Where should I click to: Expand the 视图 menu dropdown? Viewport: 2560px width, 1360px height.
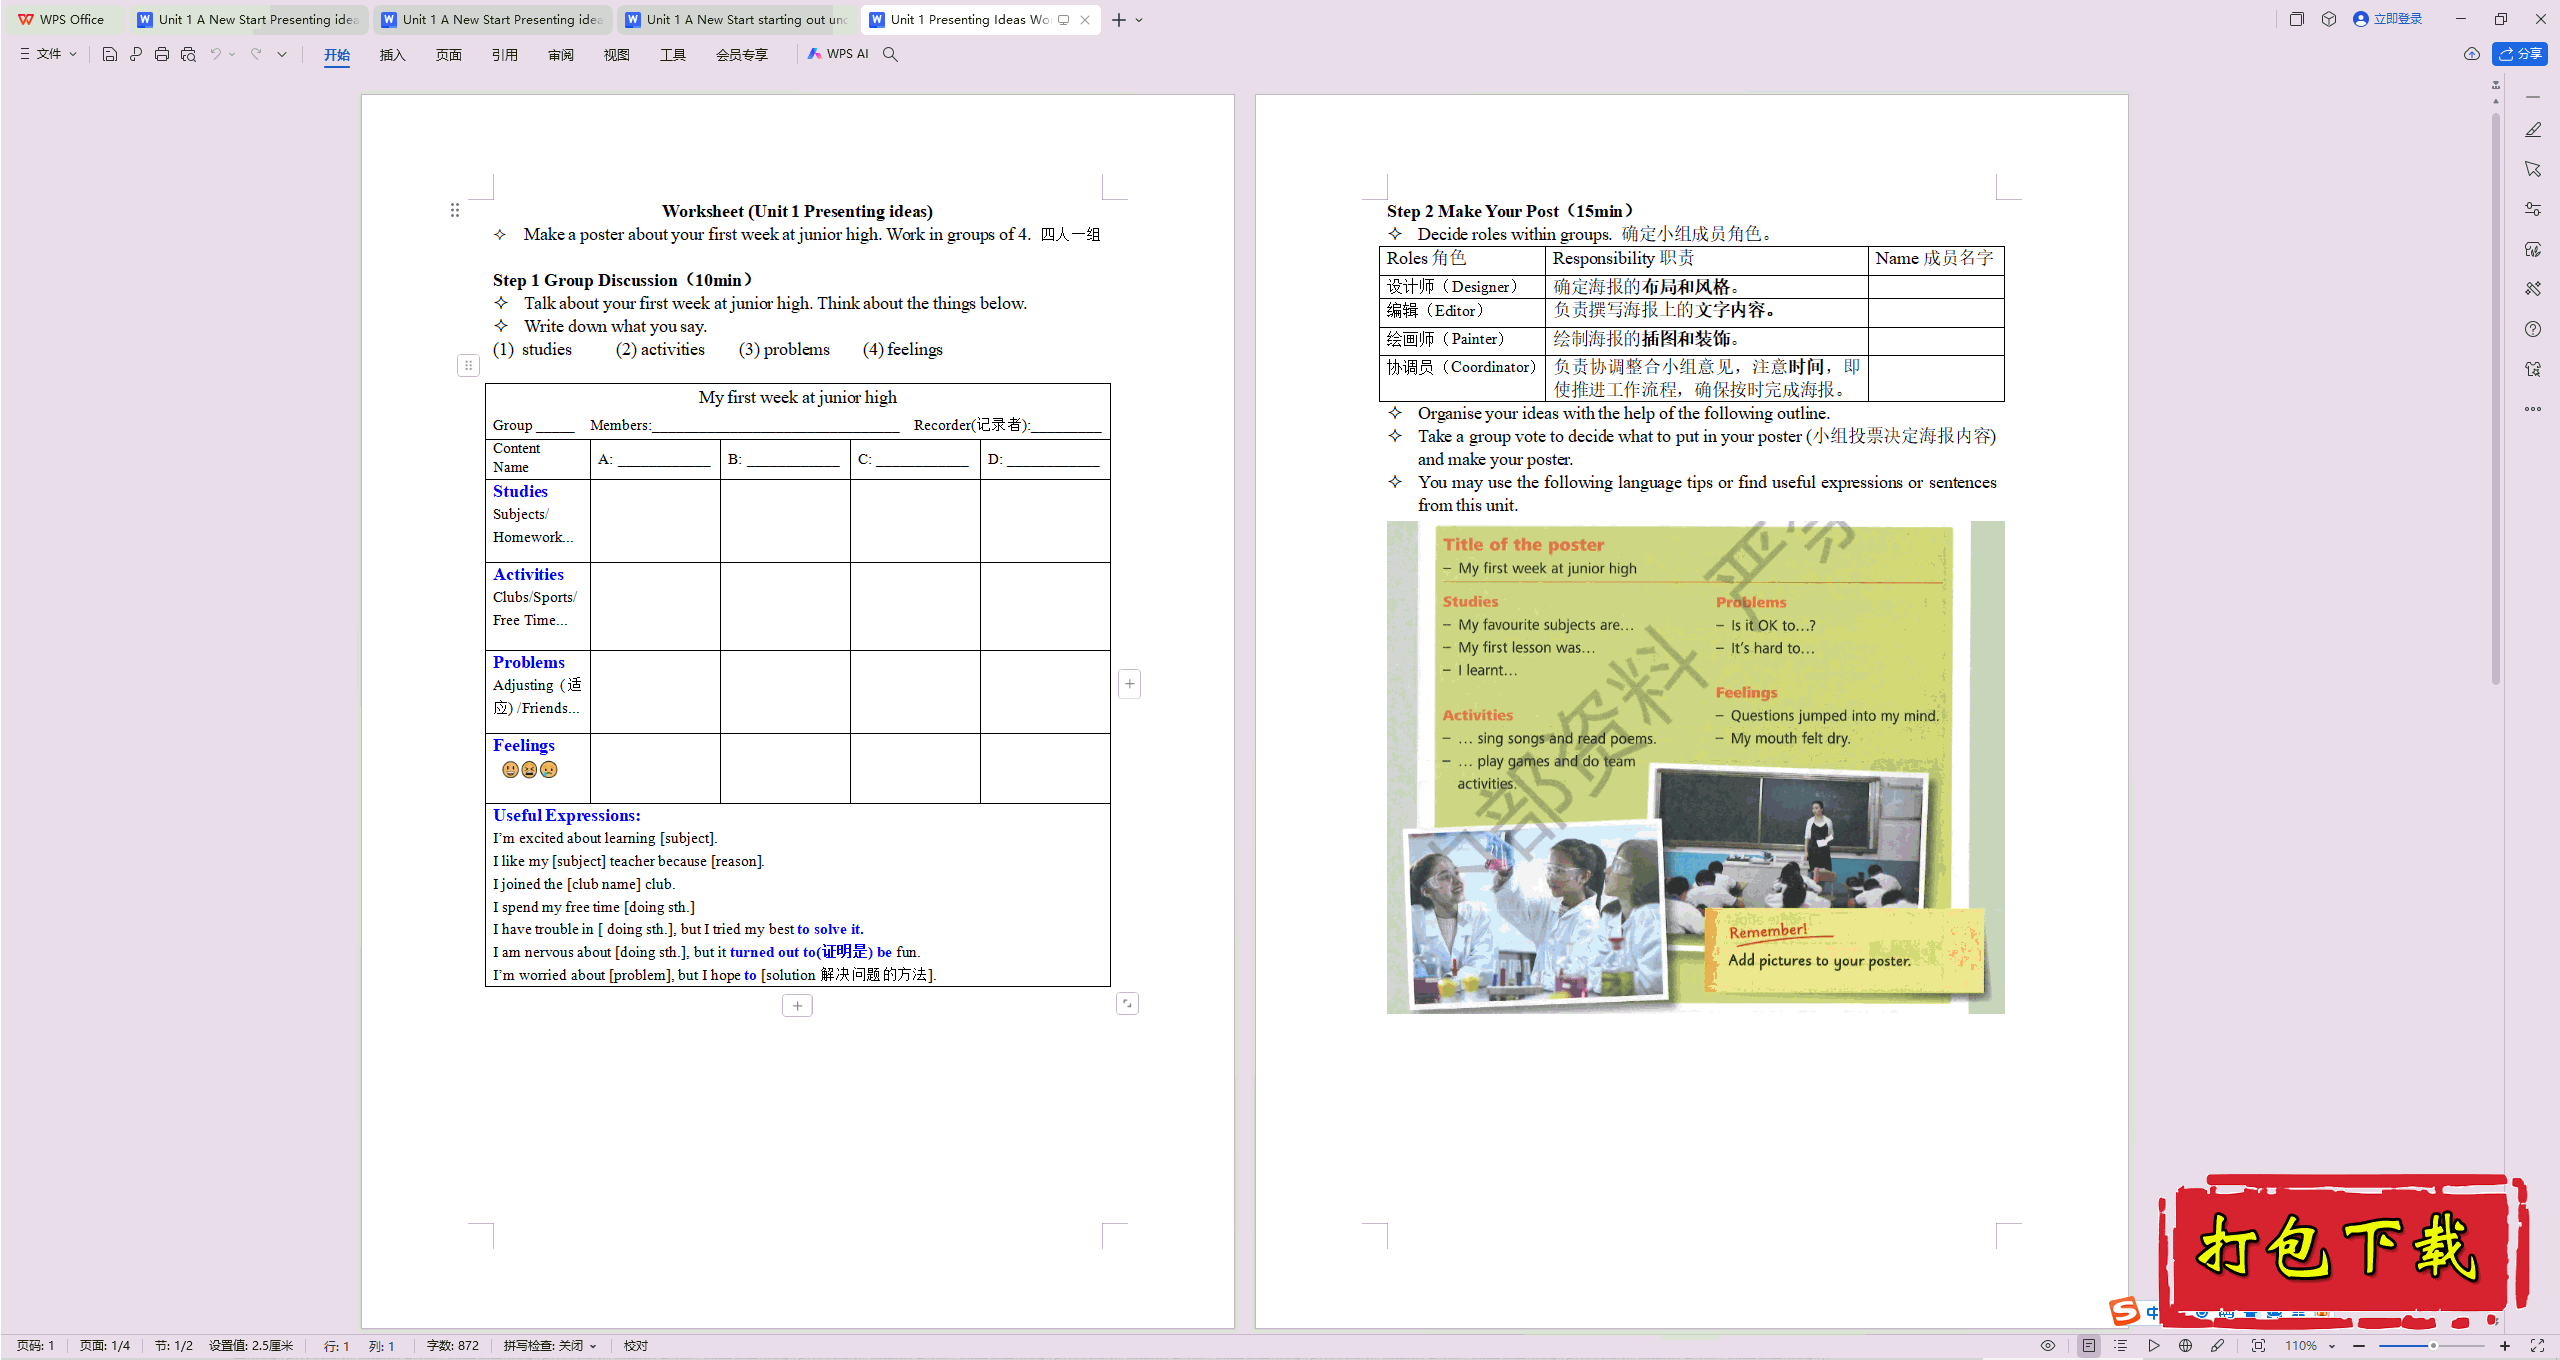point(613,54)
